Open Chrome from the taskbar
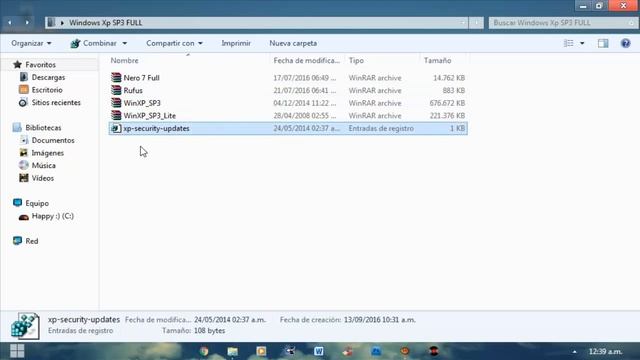The width and height of the screenshot is (640, 360). pyautogui.click(x=204, y=351)
